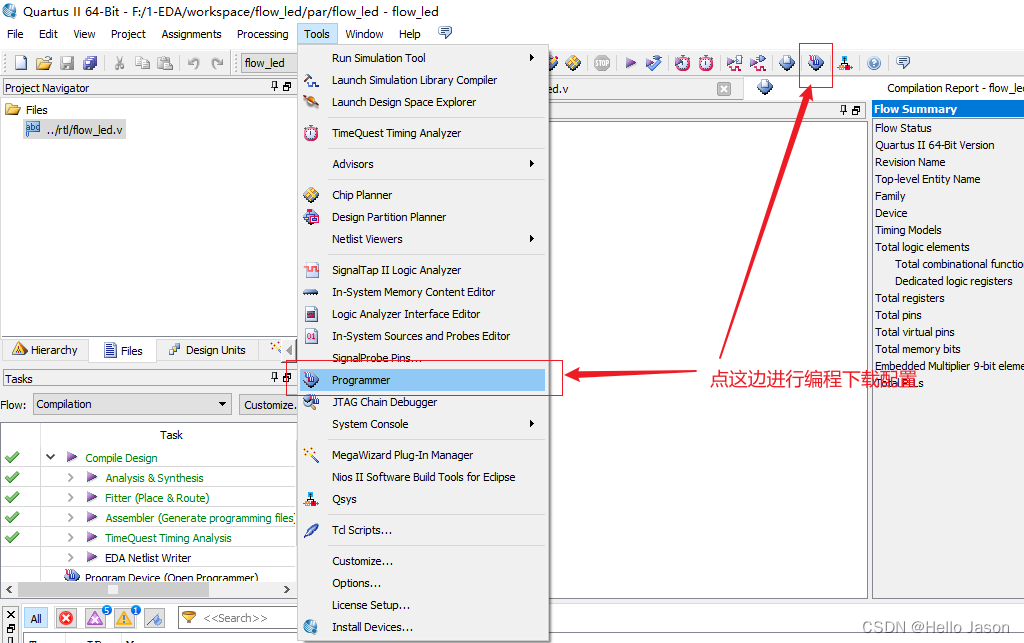This screenshot has height=643, width=1024.
Task: Toggle the error messages filter
Action: pyautogui.click(x=66, y=618)
